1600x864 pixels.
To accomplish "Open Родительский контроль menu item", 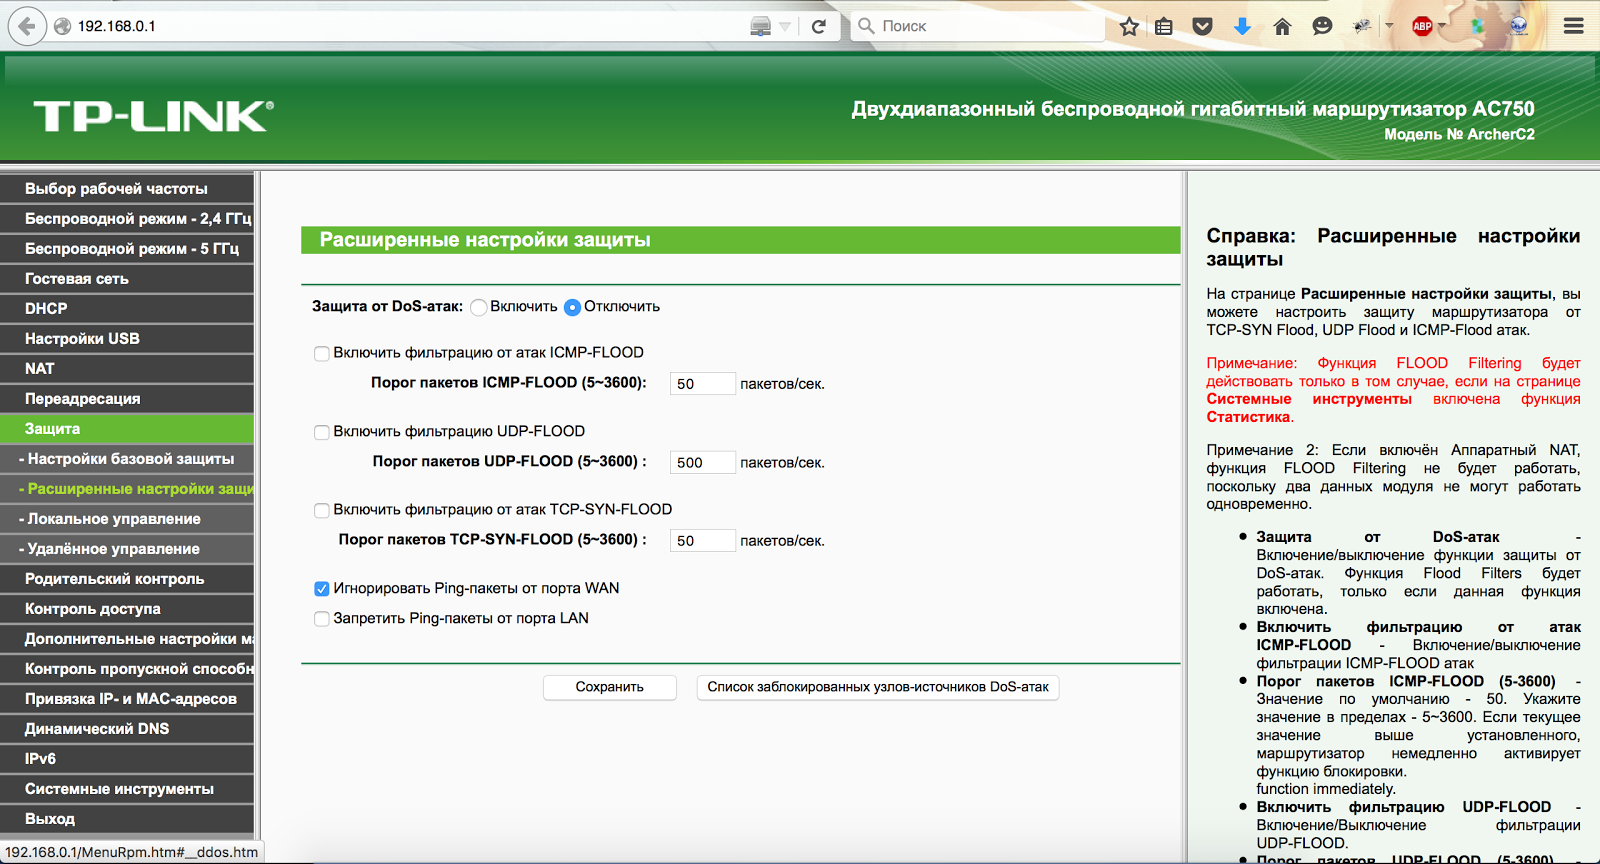I will [127, 578].
